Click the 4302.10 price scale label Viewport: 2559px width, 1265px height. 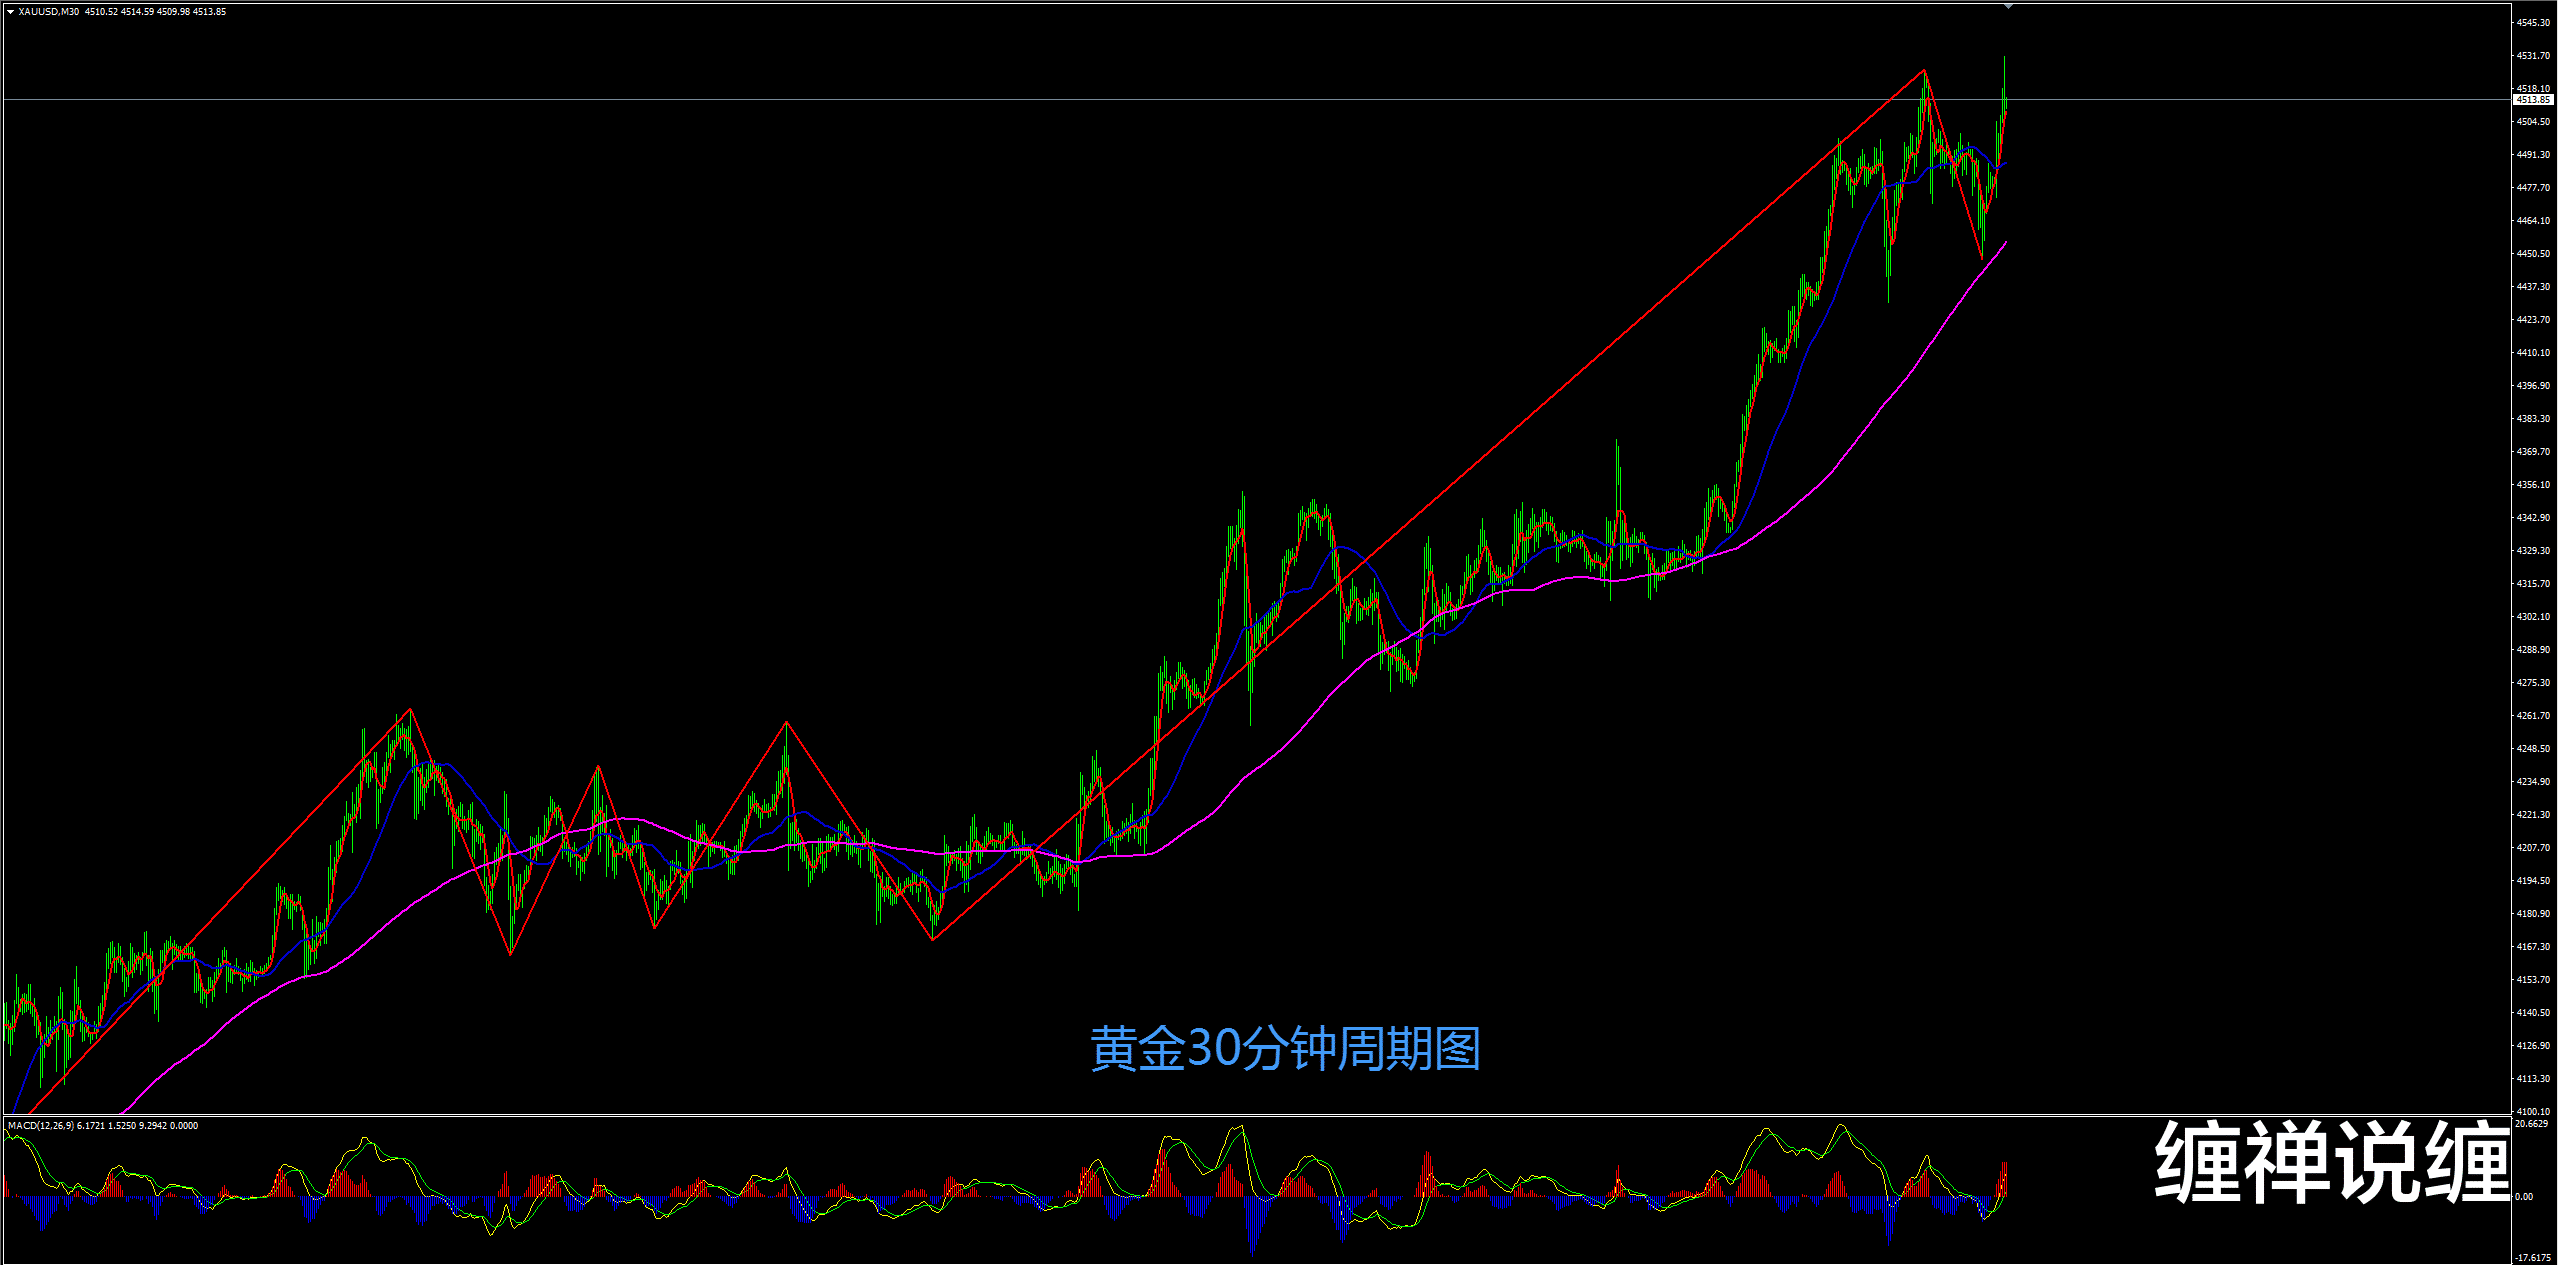point(2533,617)
